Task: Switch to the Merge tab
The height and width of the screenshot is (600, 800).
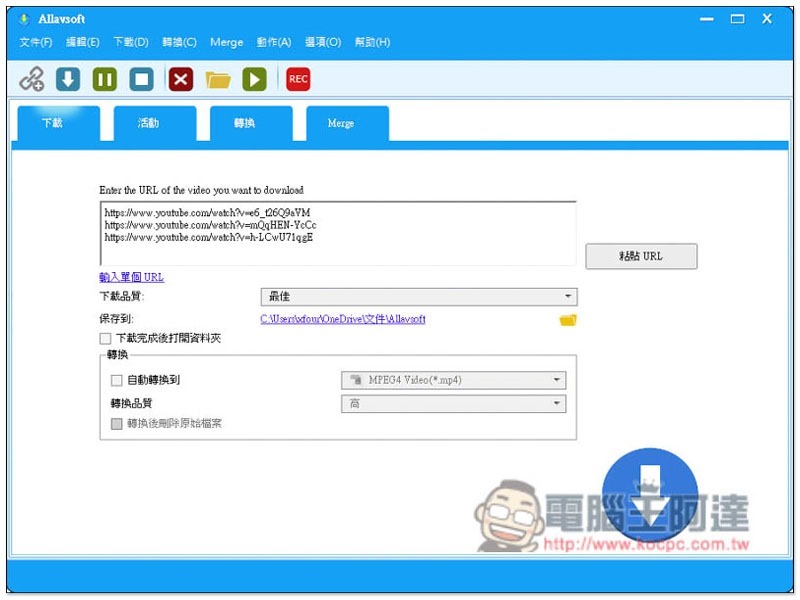Action: point(347,123)
